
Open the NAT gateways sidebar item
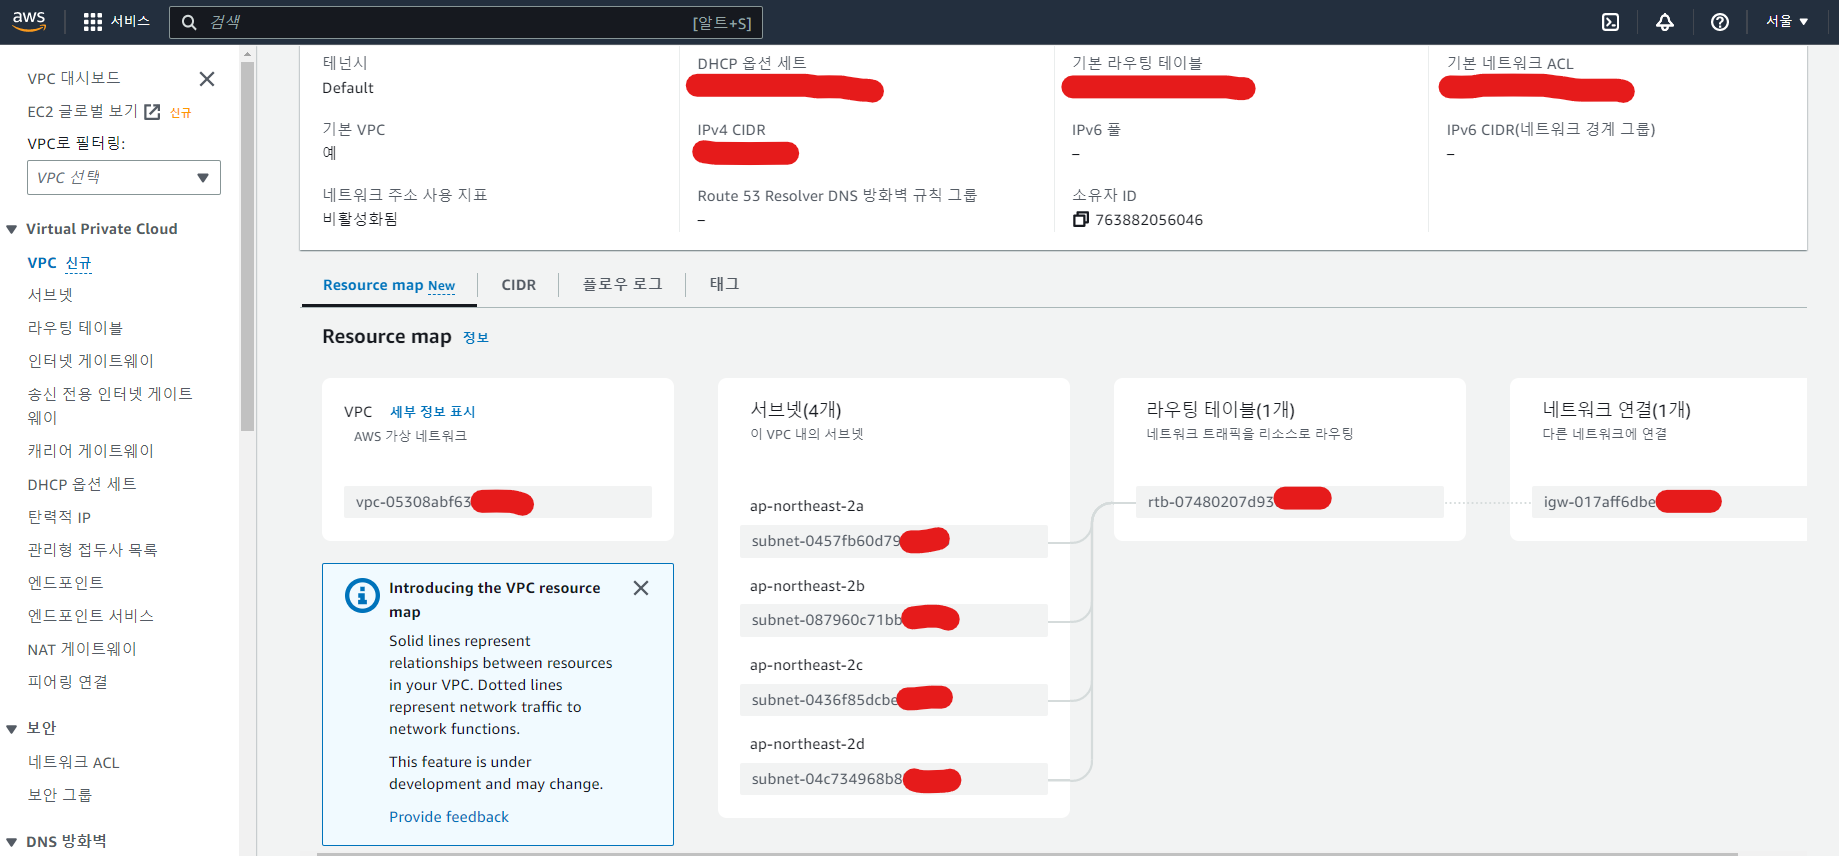click(82, 649)
